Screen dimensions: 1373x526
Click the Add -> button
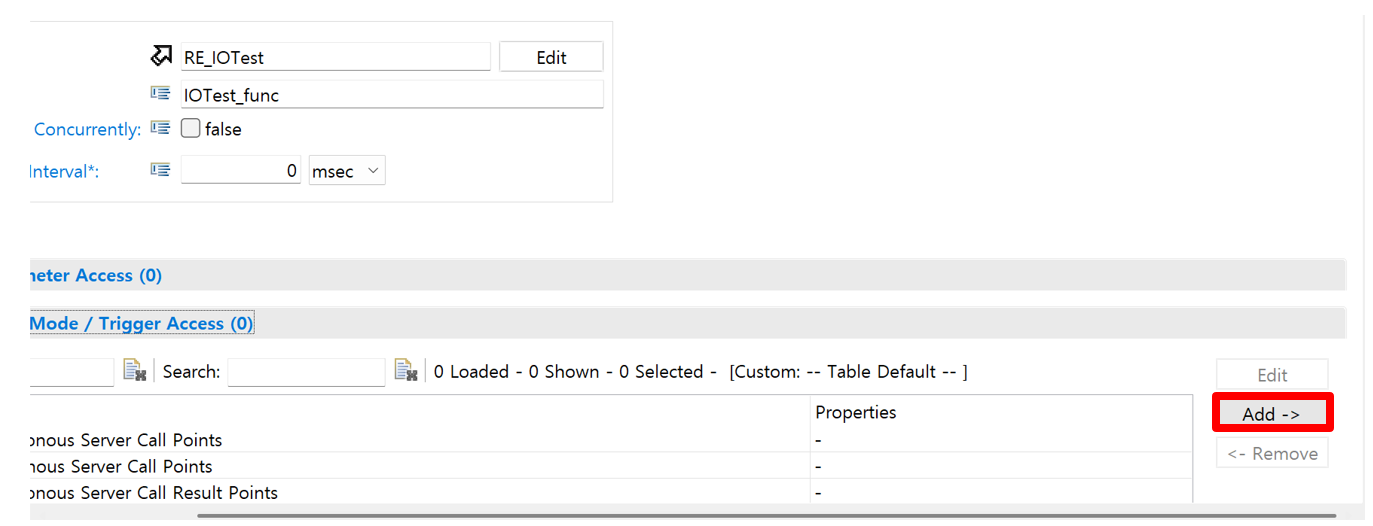1272,413
